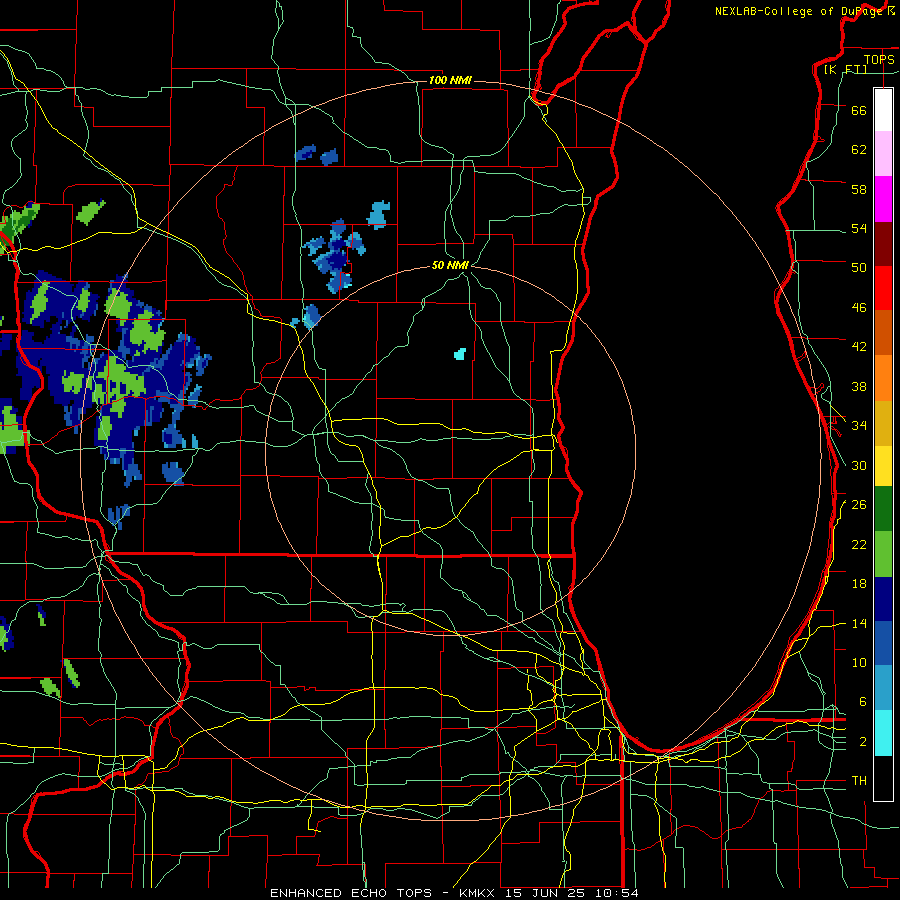Image resolution: width=900 pixels, height=900 pixels.
Task: Click the 26 value on the legend
Action: click(859, 505)
